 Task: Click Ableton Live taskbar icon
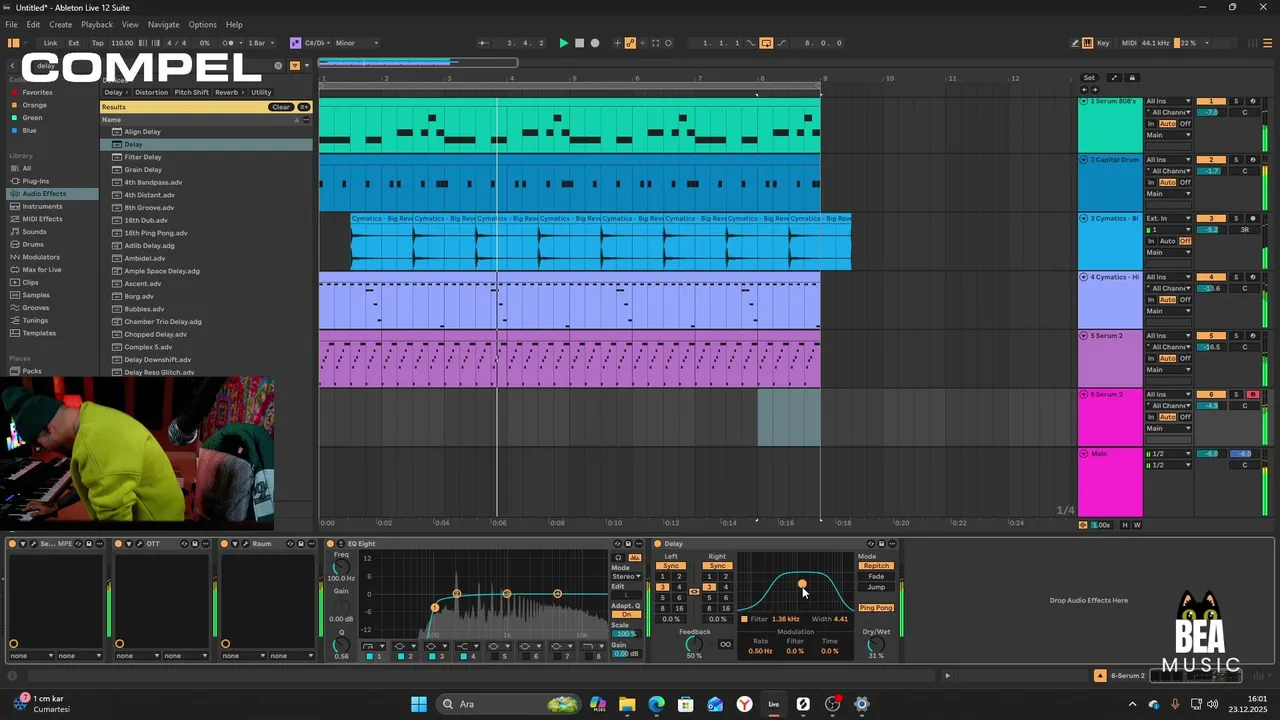(x=774, y=704)
